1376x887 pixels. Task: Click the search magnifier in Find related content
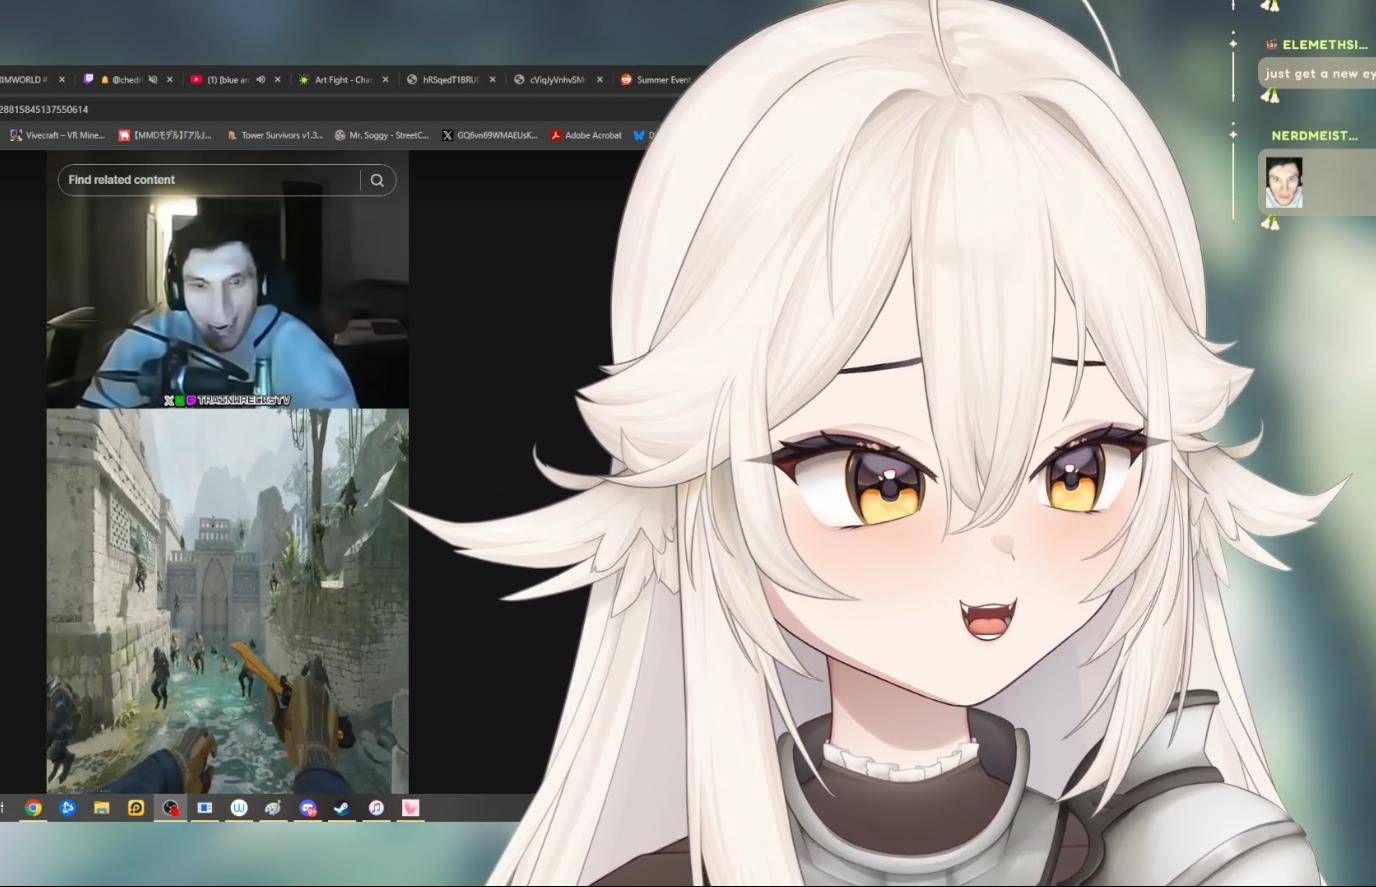pos(377,180)
